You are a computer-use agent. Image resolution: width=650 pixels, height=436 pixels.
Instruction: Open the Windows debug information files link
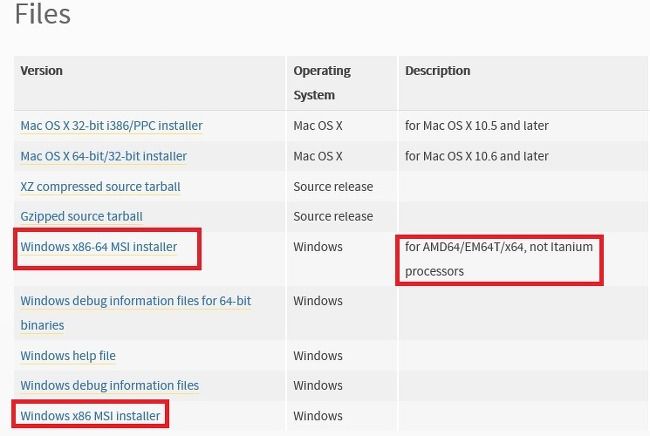pyautogui.click(x=110, y=385)
